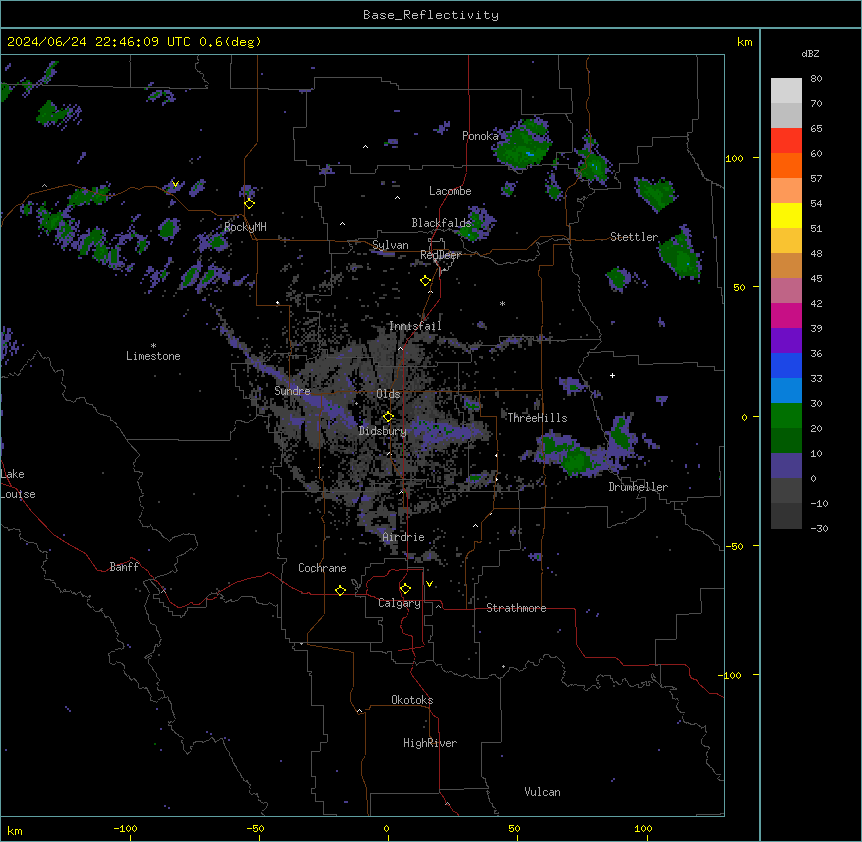Click the yellow V marker east of Calgary

point(429,584)
